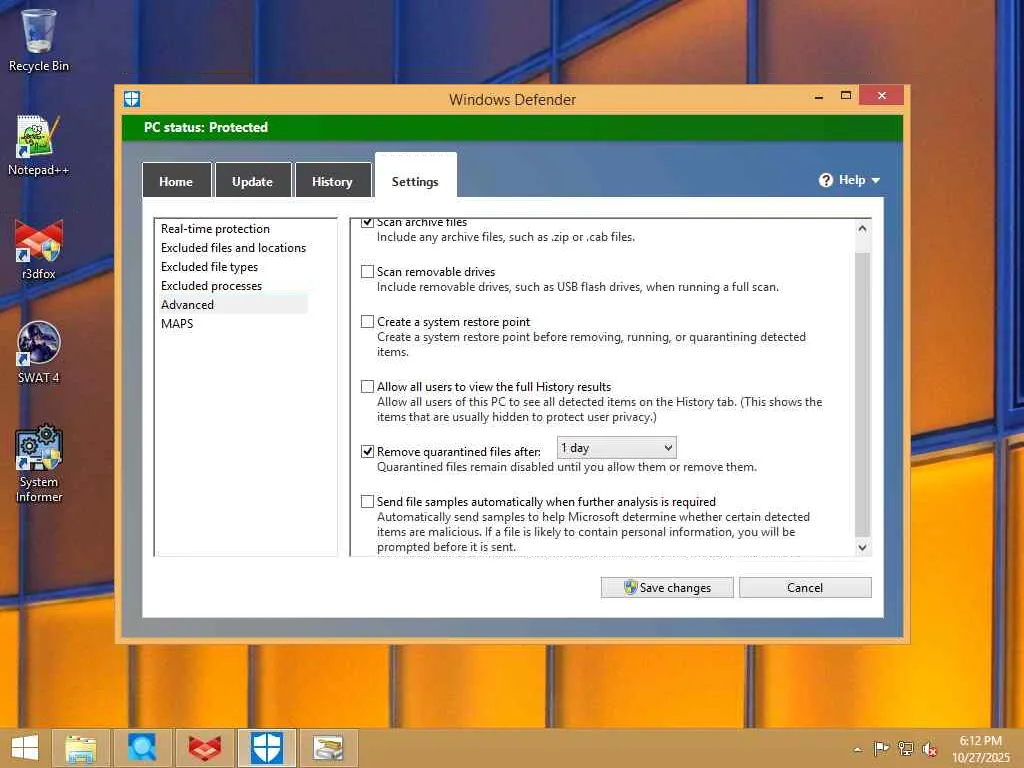Launch Notepad++ from the desktop
Image resolution: width=1024 pixels, height=768 pixels.
click(x=39, y=145)
